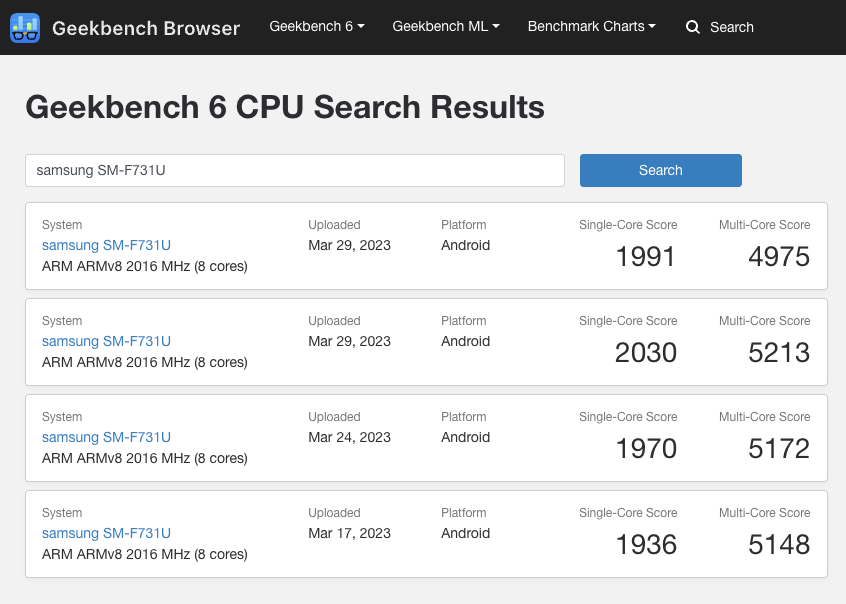Click the 4975 multi-core score
The height and width of the screenshot is (604, 846).
click(x=778, y=257)
